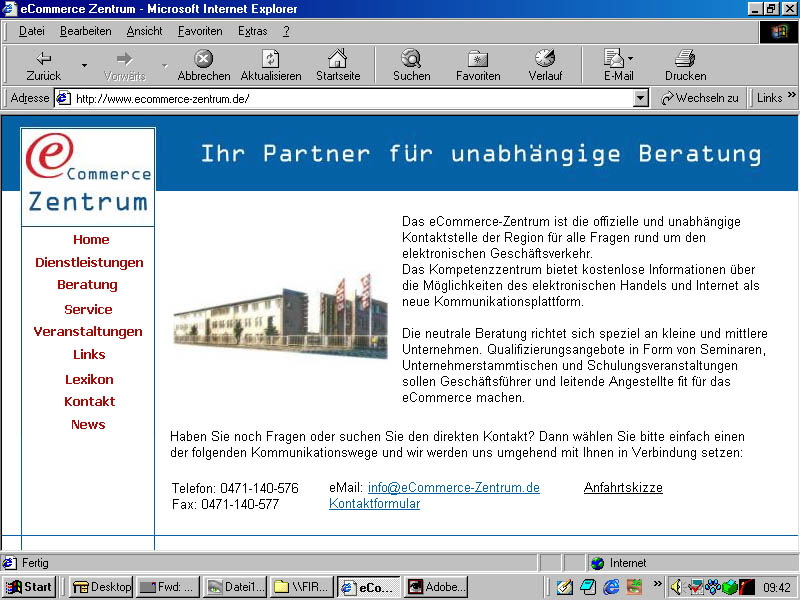The width and height of the screenshot is (800, 600).
Task: Expand the Links toolbar chevron
Action: coord(791,95)
